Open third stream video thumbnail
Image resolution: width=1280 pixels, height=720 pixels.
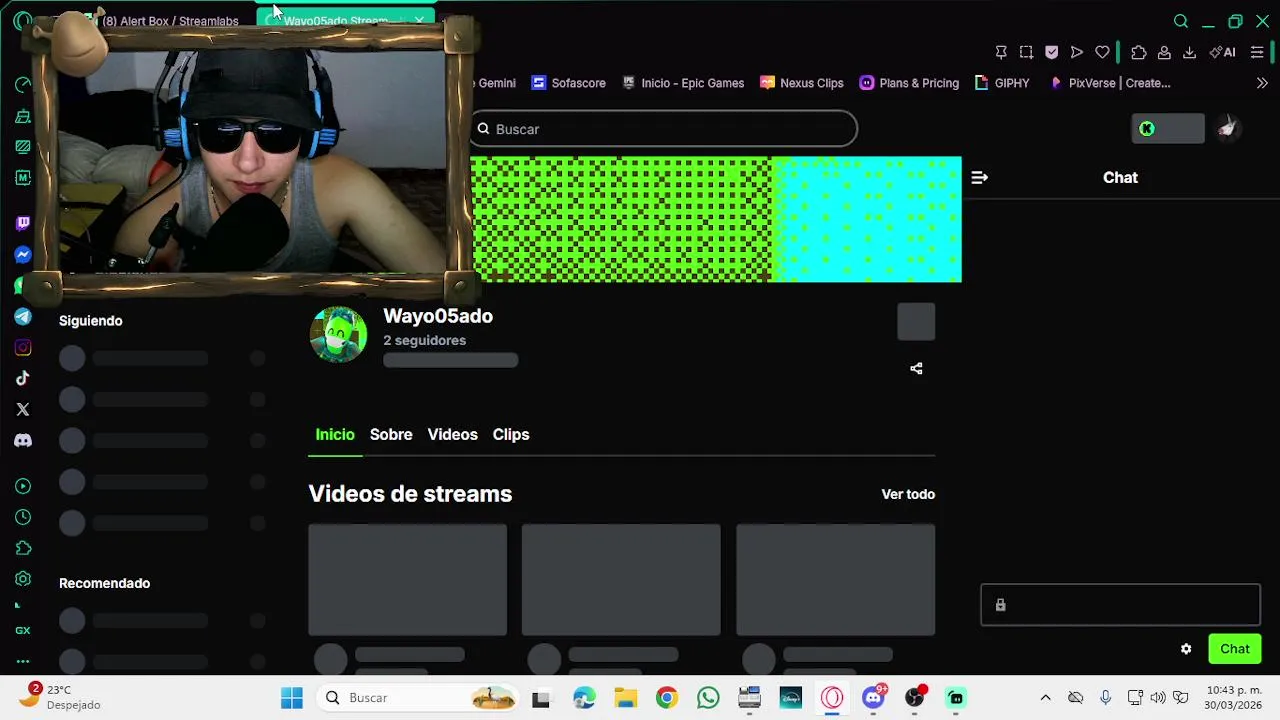click(836, 580)
